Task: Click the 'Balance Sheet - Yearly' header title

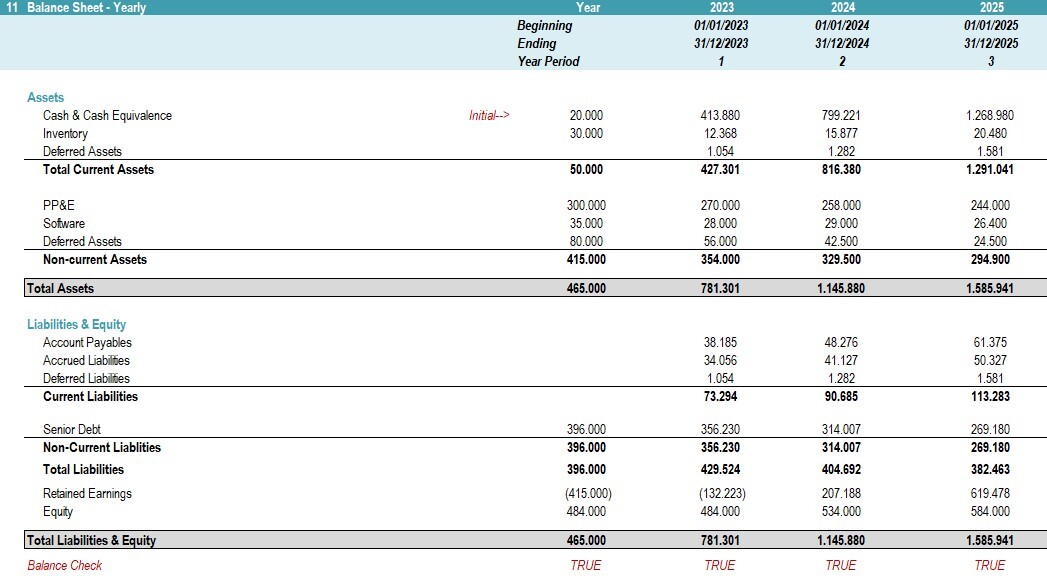Action: tap(86, 7)
